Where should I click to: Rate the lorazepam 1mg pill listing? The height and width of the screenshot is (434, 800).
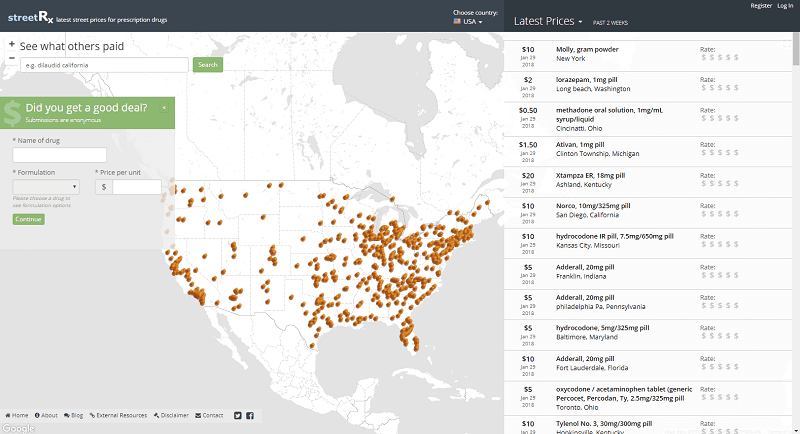[719, 88]
